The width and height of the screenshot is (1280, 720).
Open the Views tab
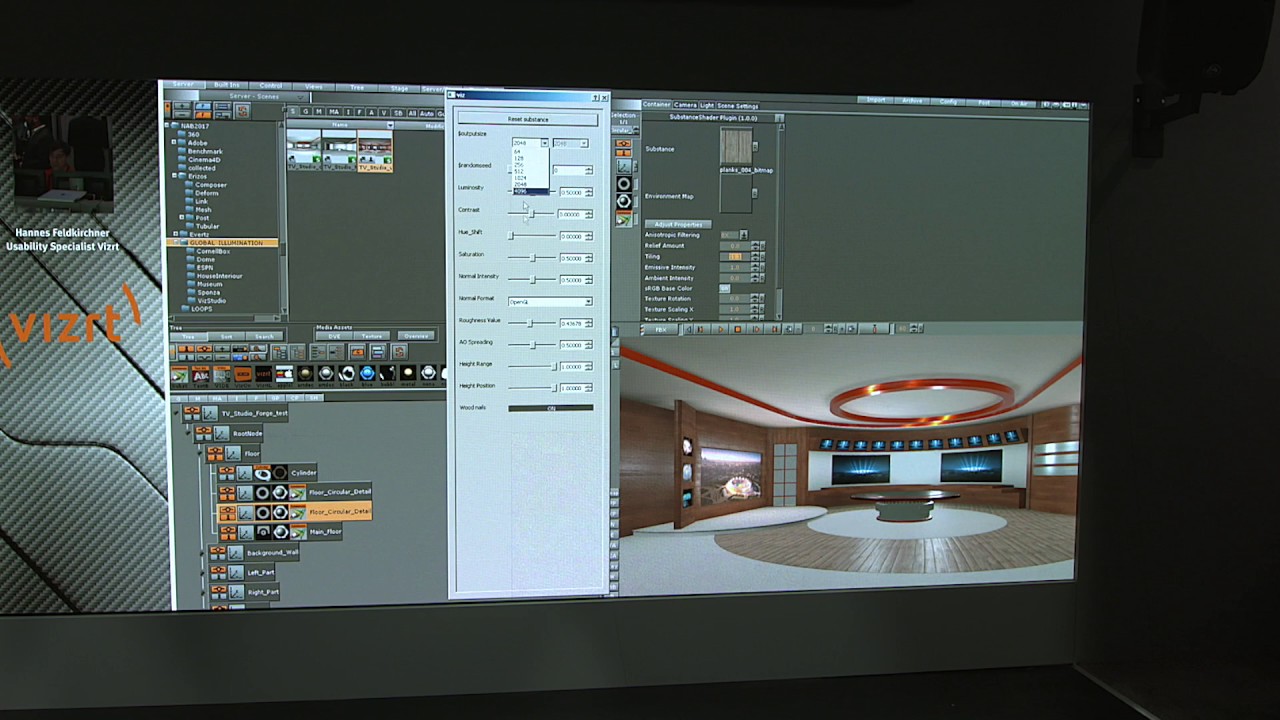click(x=314, y=87)
